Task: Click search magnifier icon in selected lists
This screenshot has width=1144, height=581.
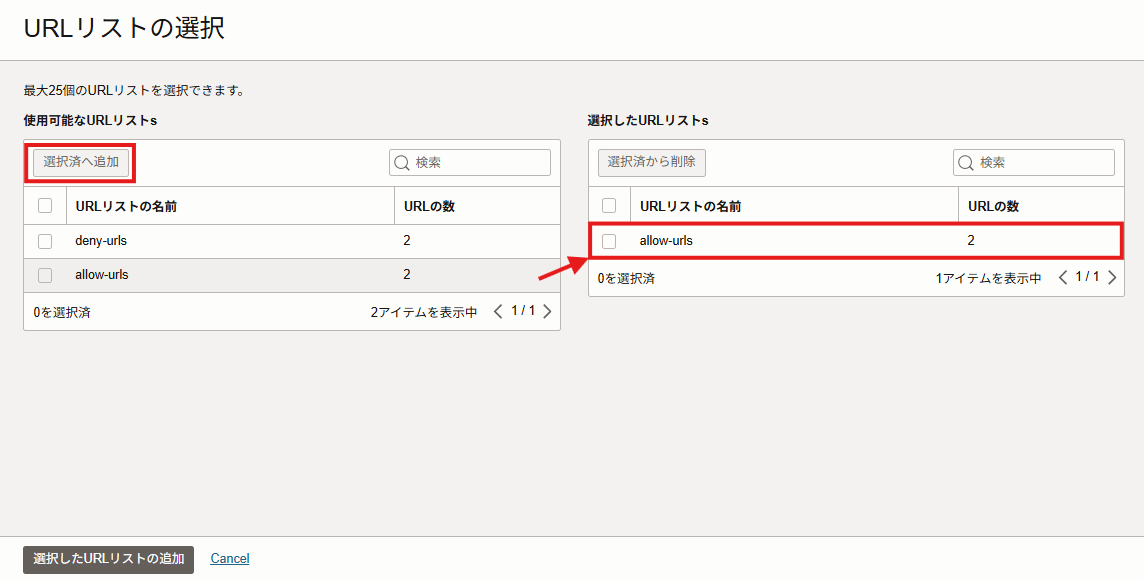Action: pyautogui.click(x=966, y=163)
